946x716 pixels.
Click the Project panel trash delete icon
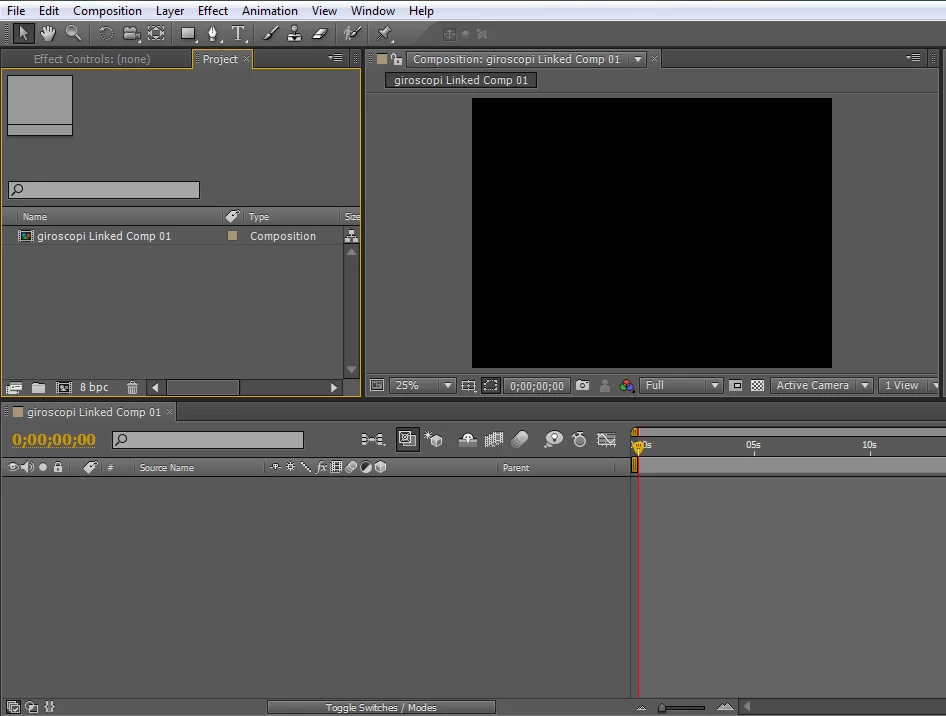click(133, 387)
